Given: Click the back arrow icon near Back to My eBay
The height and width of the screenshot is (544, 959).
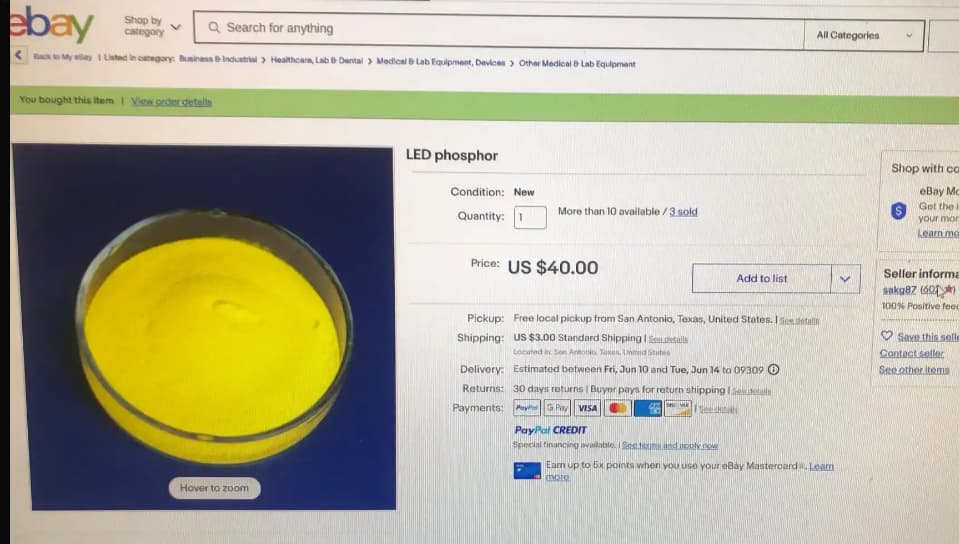Looking at the screenshot, I should pyautogui.click(x=18, y=55).
